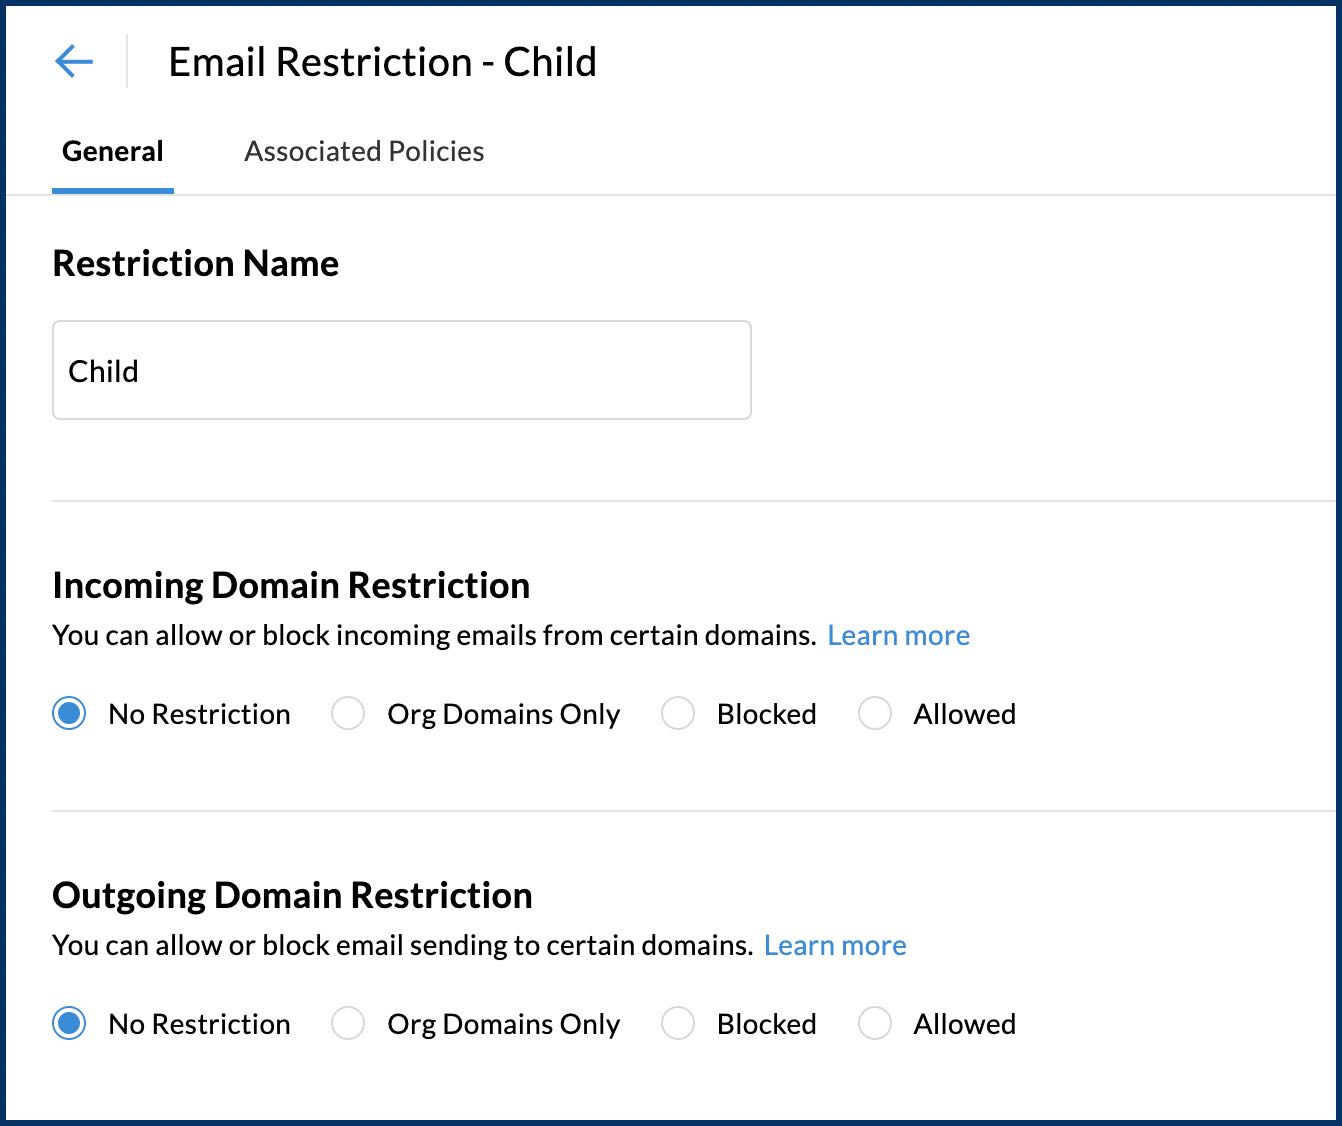Image resolution: width=1342 pixels, height=1126 pixels.
Task: Select No Restriction for outgoing domains
Action: (x=69, y=1024)
